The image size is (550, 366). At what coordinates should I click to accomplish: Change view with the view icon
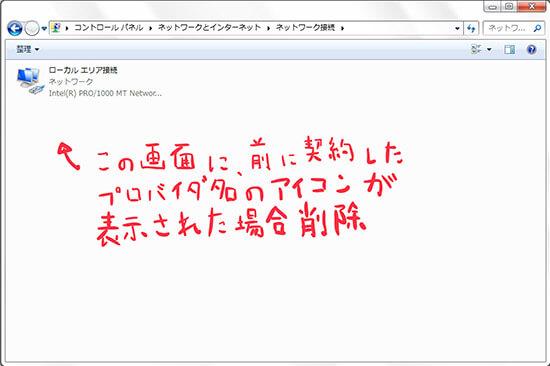(476, 49)
